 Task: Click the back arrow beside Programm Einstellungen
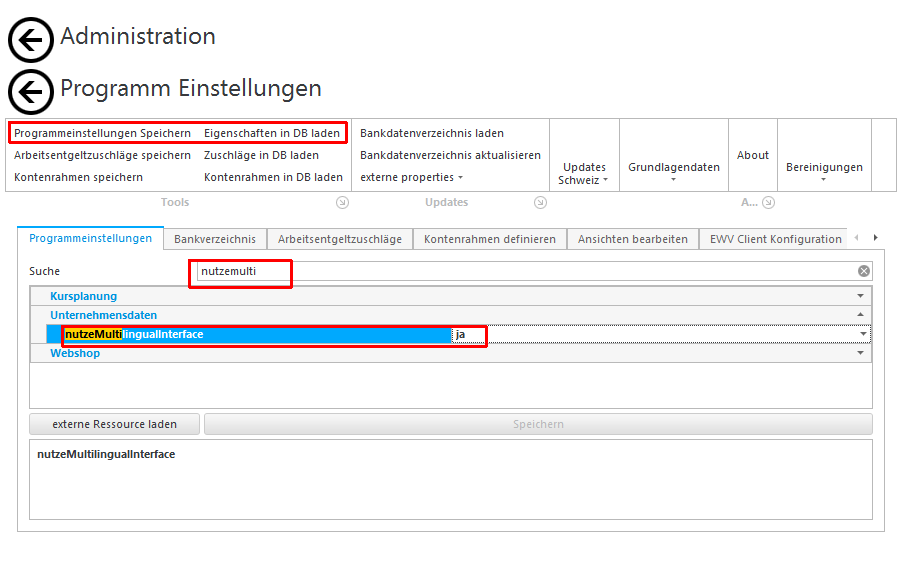pyautogui.click(x=31, y=92)
